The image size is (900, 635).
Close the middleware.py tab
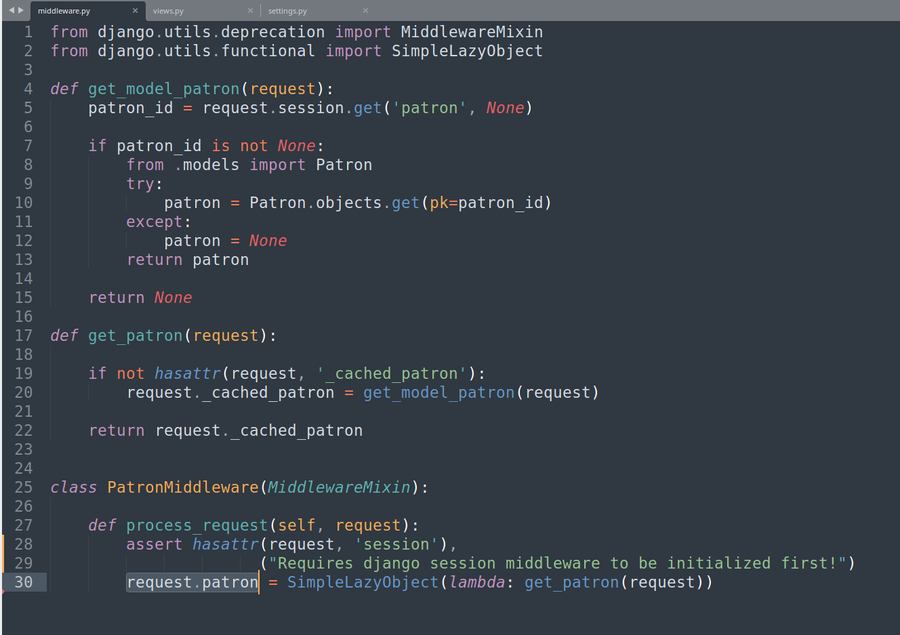point(135,11)
